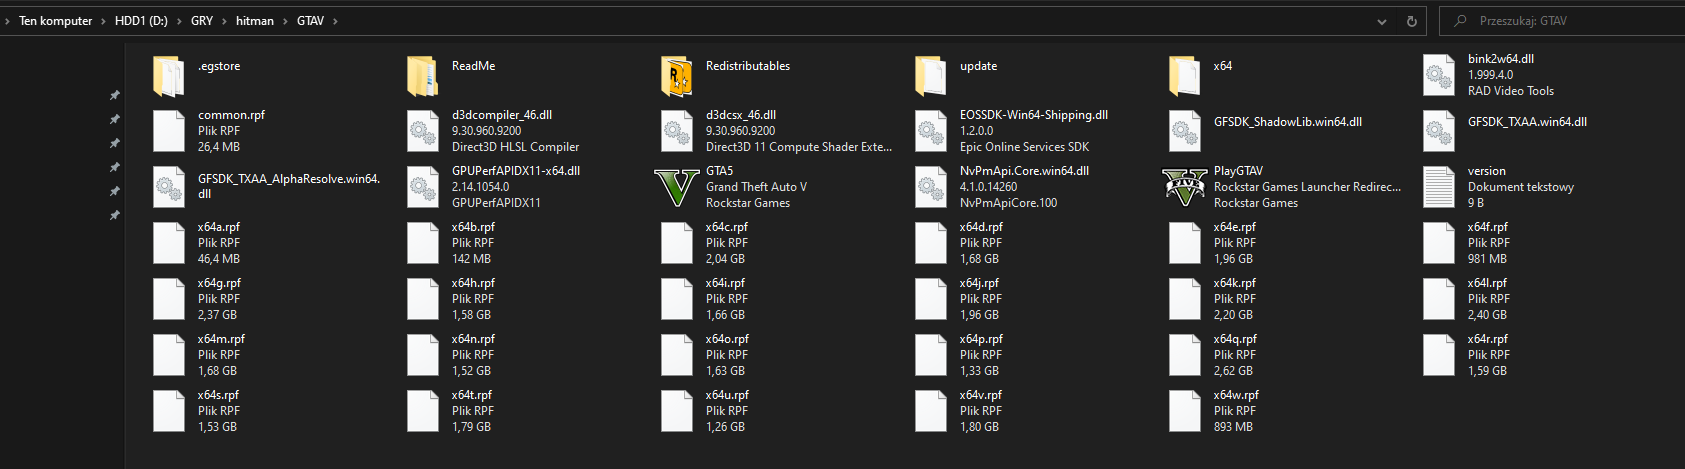Select the NvPmApi.Core.win64.dll file icon
The width and height of the screenshot is (1685, 469).
(930, 187)
